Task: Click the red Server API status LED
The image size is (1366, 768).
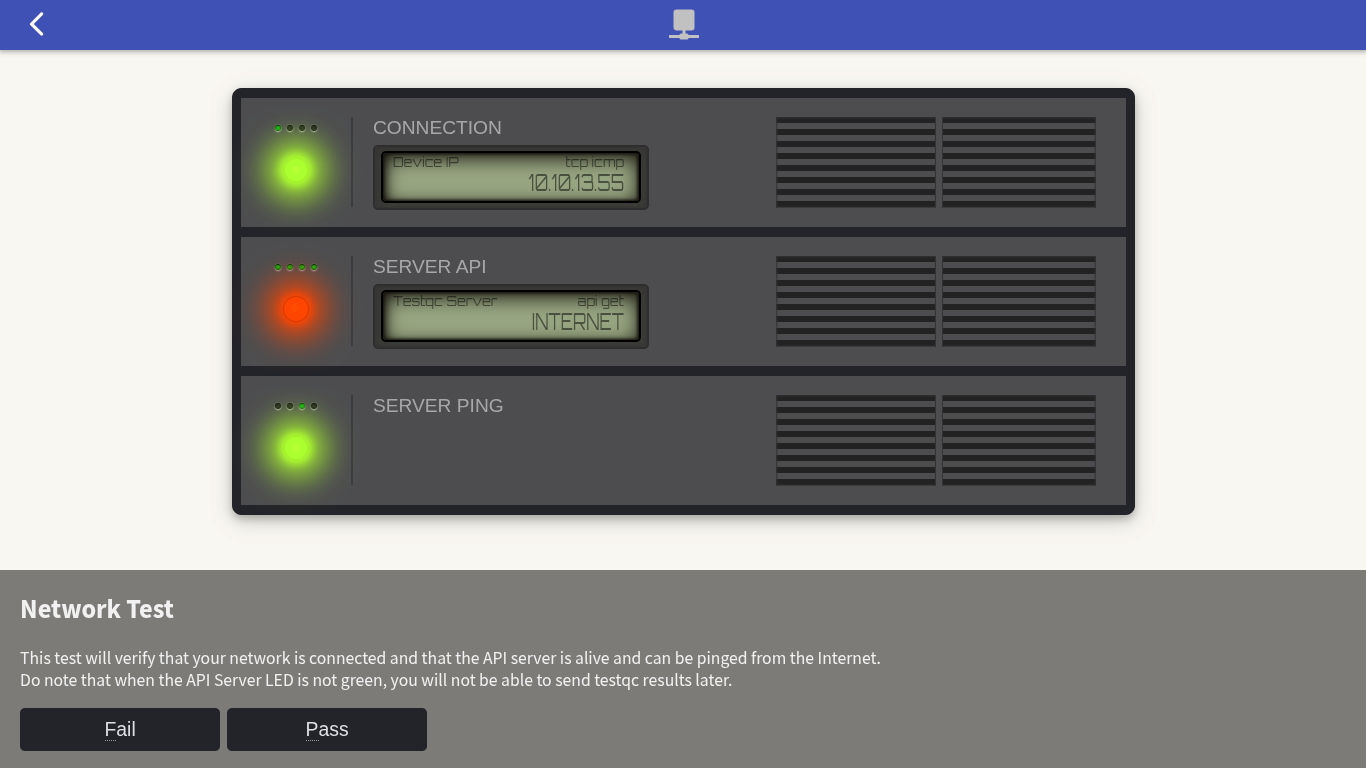Action: [296, 310]
